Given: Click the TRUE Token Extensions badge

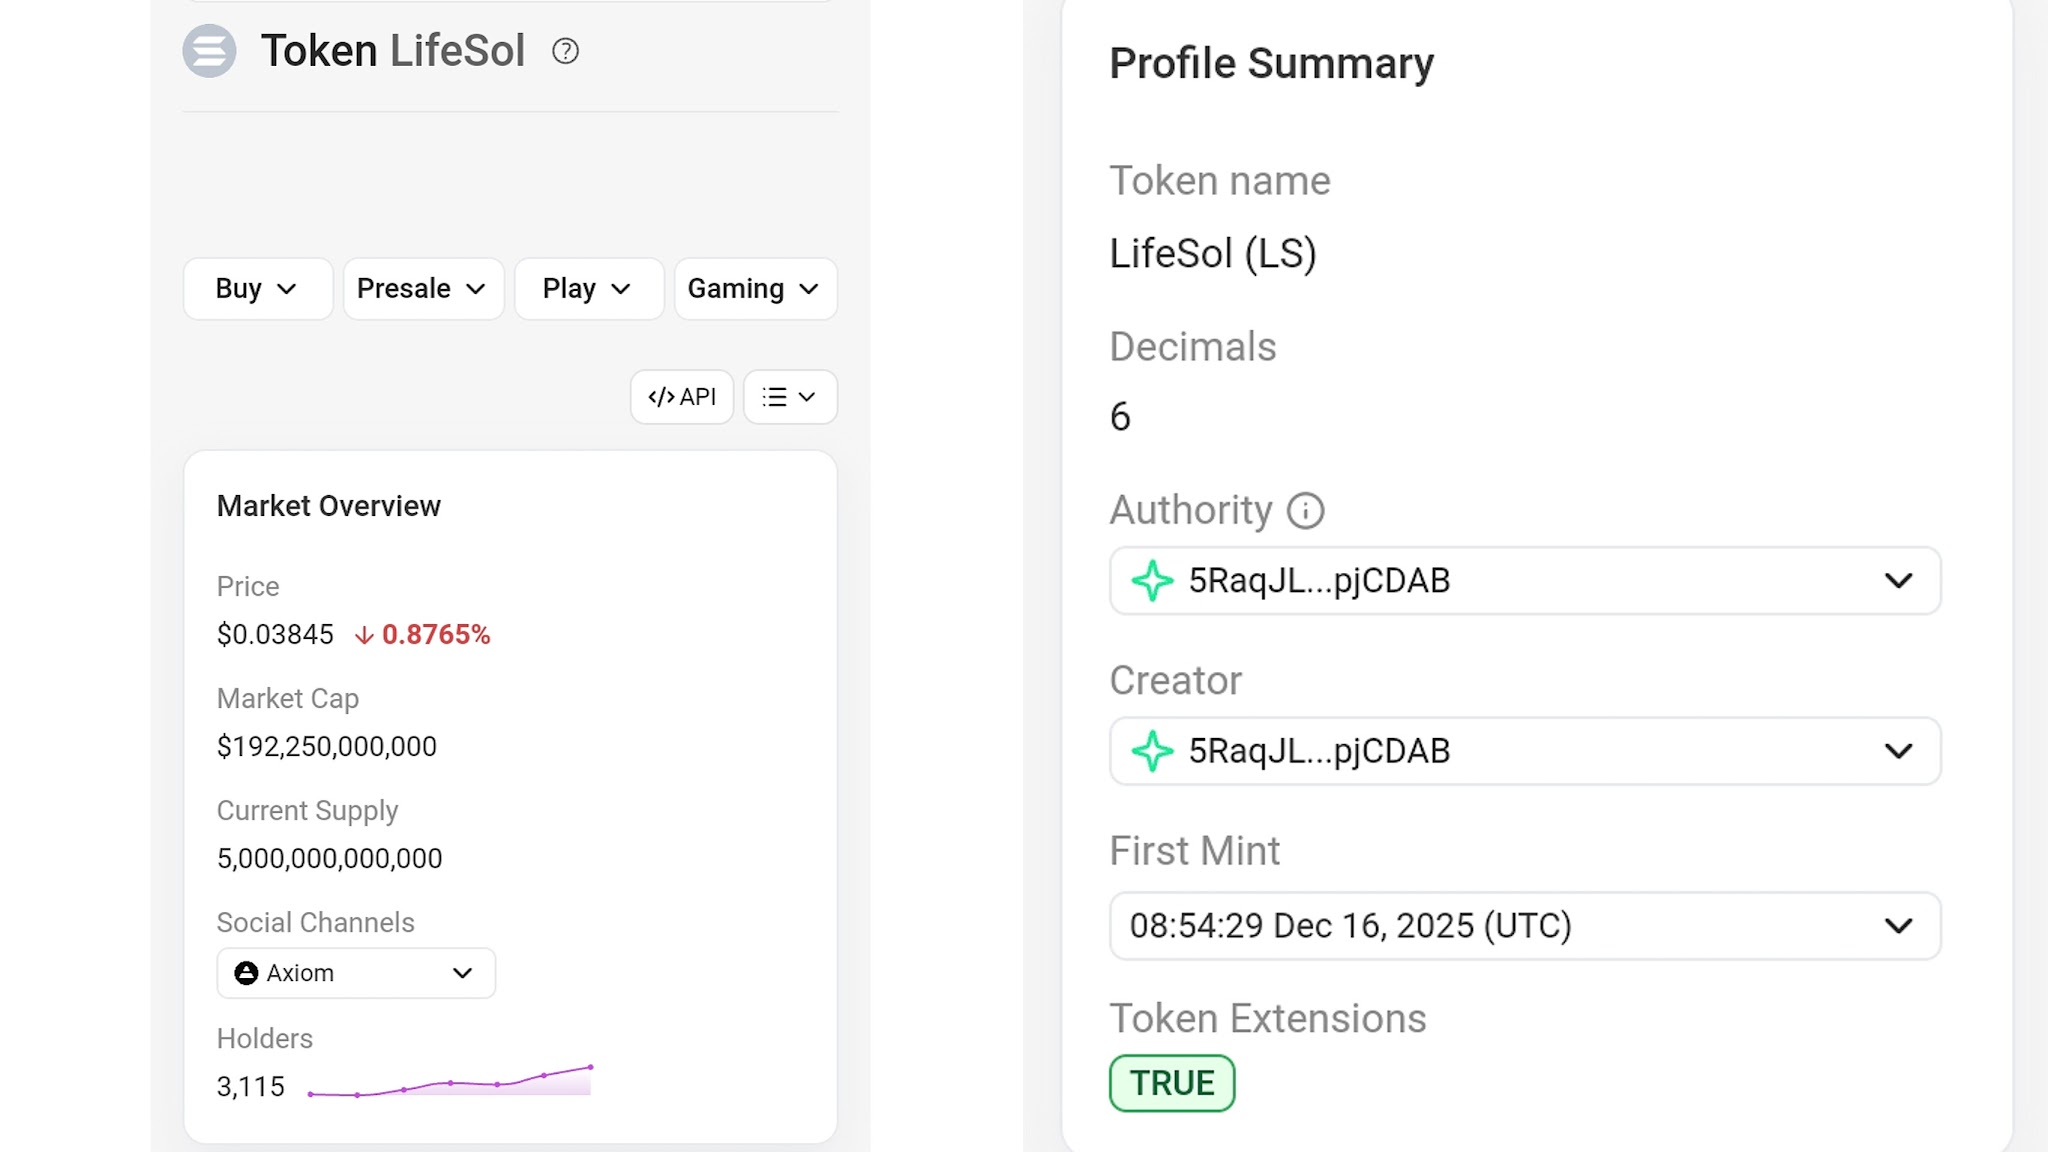Looking at the screenshot, I should (1172, 1083).
